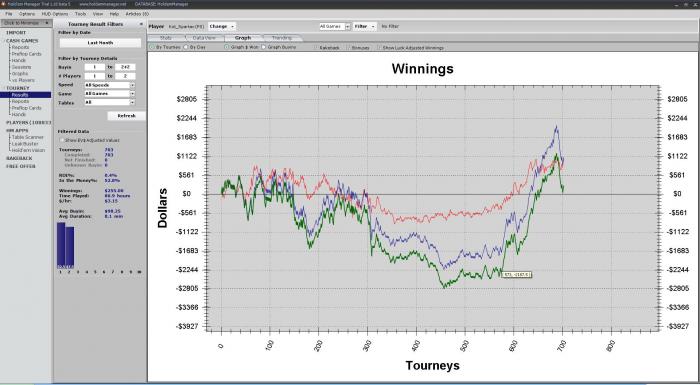Click the # Players maximum field
This screenshot has height=385, width=700.
(x=125, y=76)
